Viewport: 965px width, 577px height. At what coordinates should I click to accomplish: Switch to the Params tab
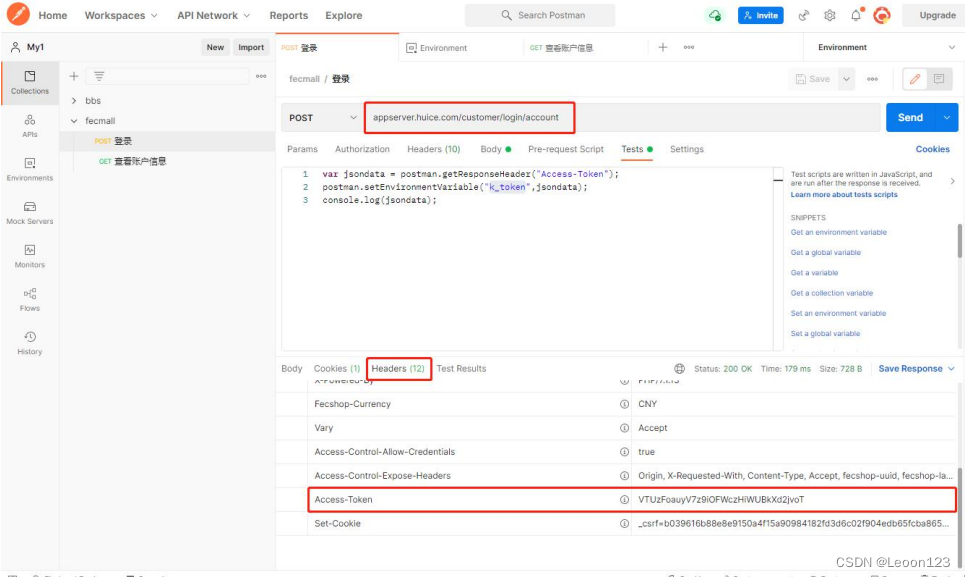coord(302,149)
